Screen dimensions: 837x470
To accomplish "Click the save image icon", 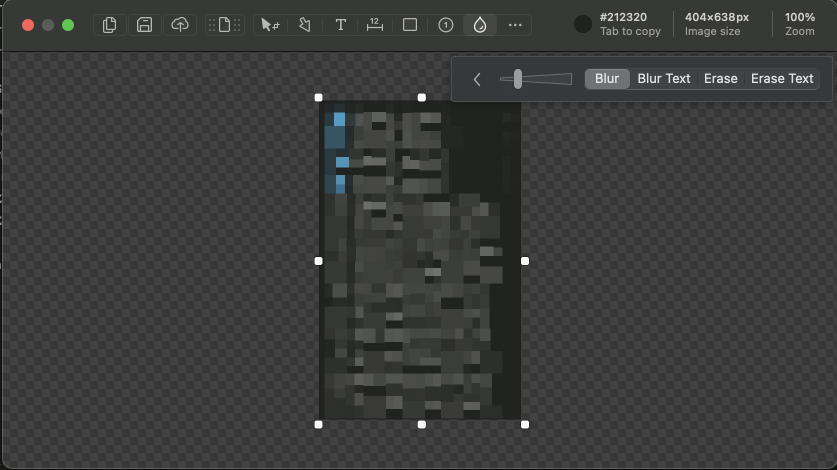I will [x=144, y=25].
